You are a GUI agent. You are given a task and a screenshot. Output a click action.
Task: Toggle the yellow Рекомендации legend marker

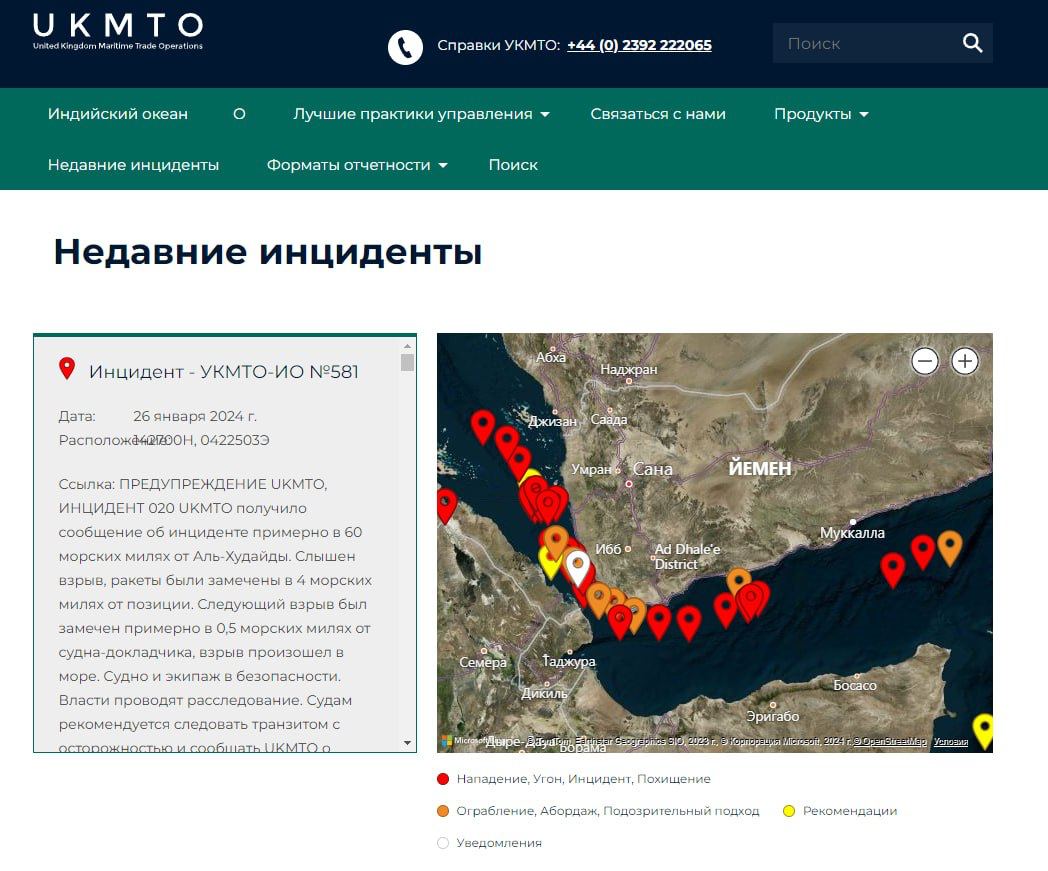pos(789,811)
